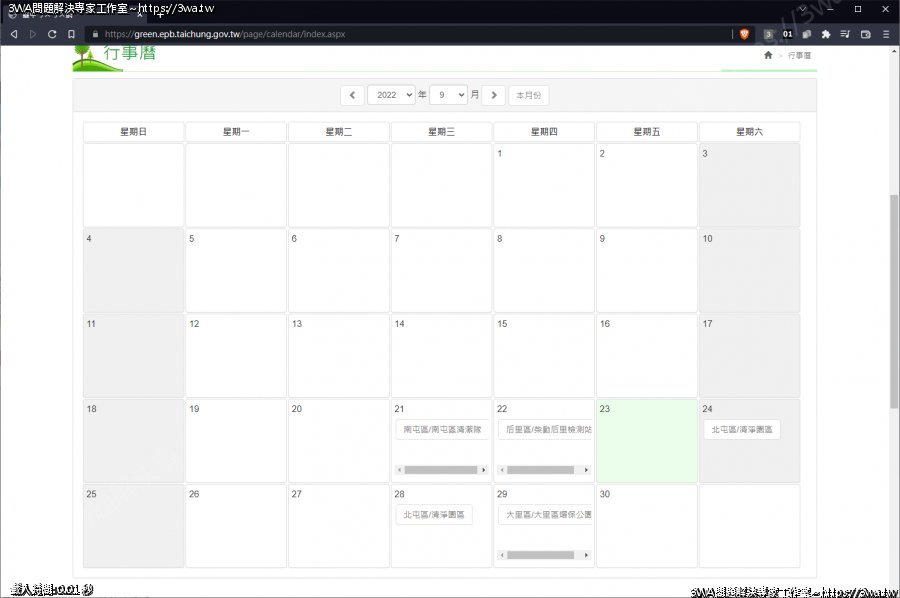Screen dimensions: 900x598
Task: Open the browser extensions puzzle icon
Action: 826,34
